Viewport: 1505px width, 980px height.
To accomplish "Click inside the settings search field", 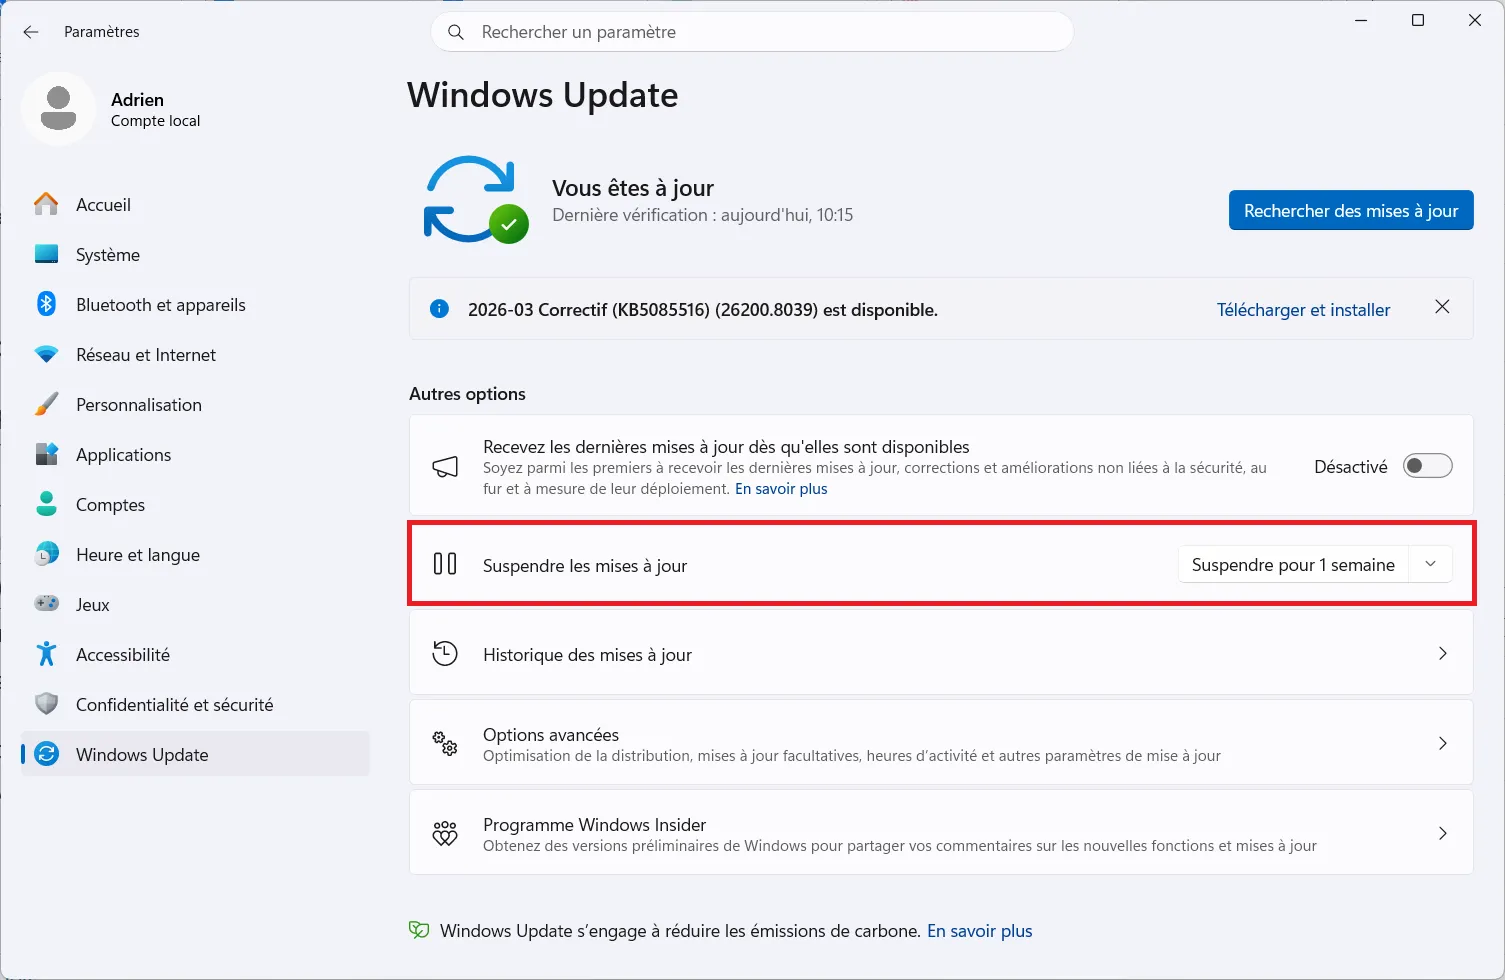I will point(752,31).
